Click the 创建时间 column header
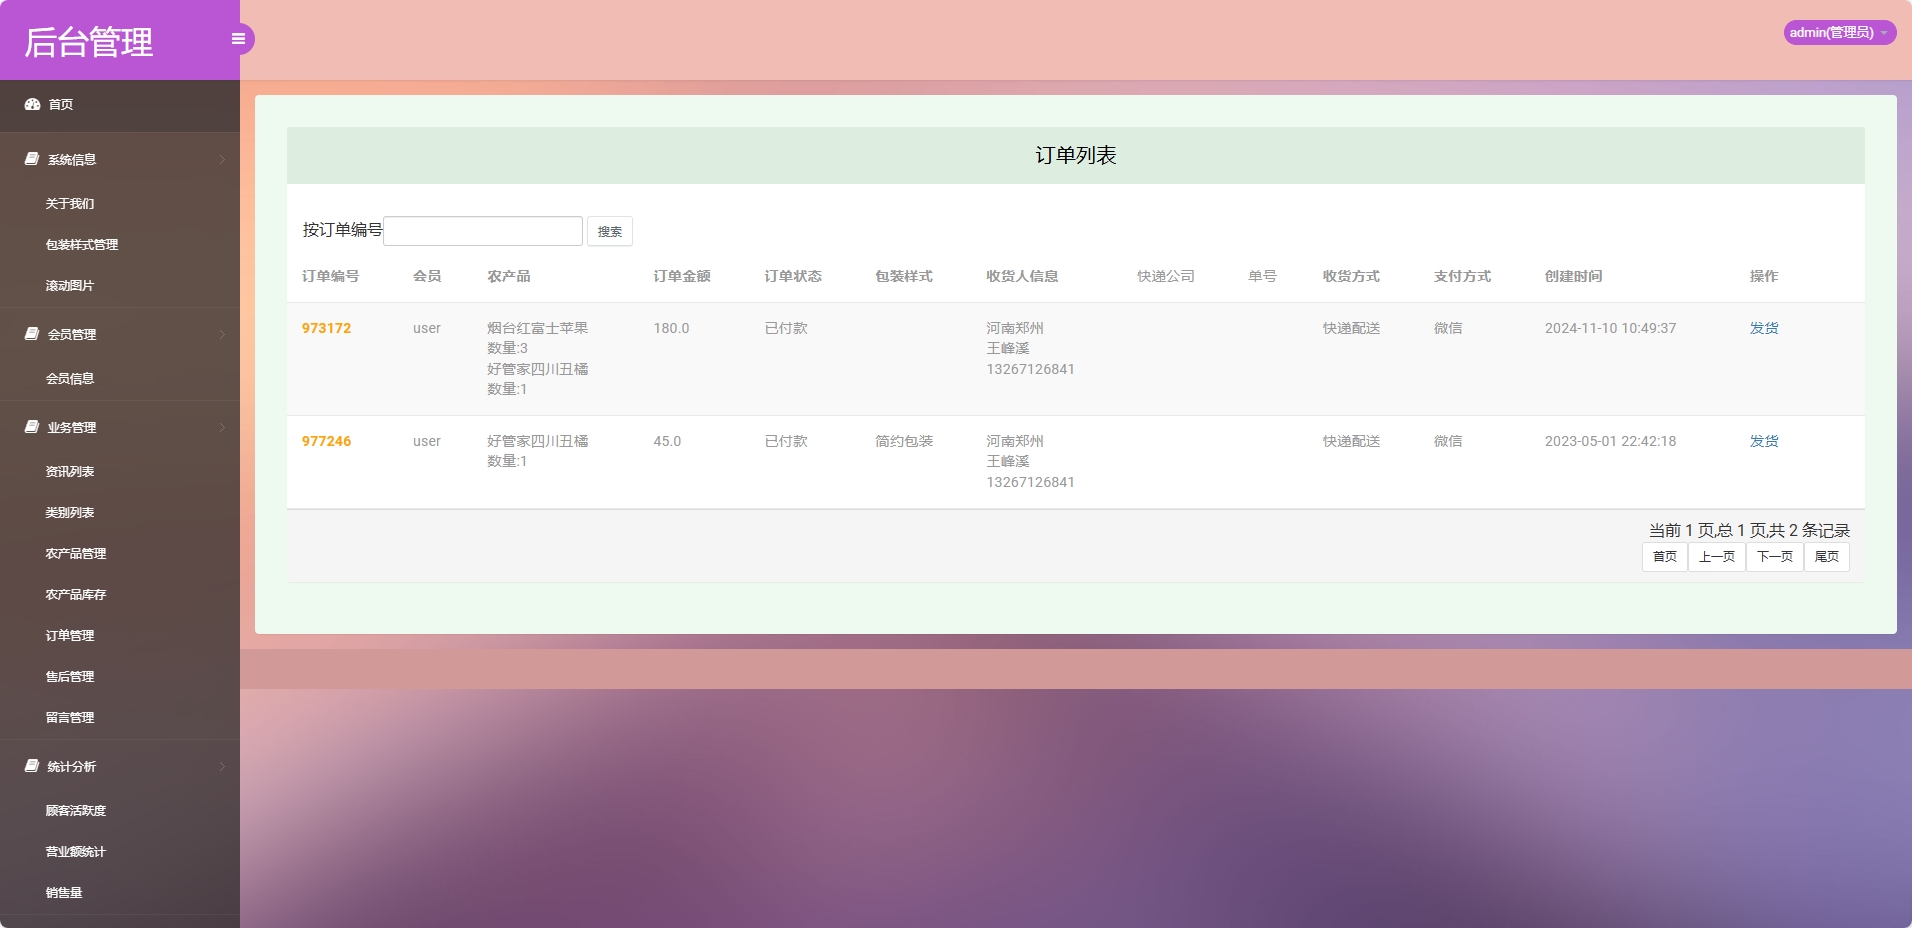The width and height of the screenshot is (1912, 928). point(1573,276)
